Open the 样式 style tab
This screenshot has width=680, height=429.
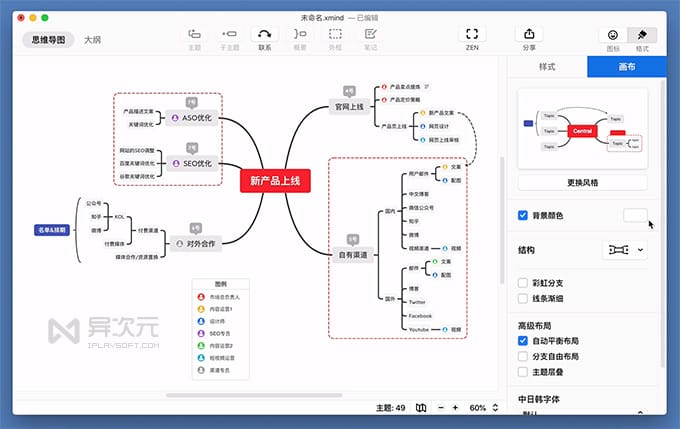pyautogui.click(x=547, y=67)
